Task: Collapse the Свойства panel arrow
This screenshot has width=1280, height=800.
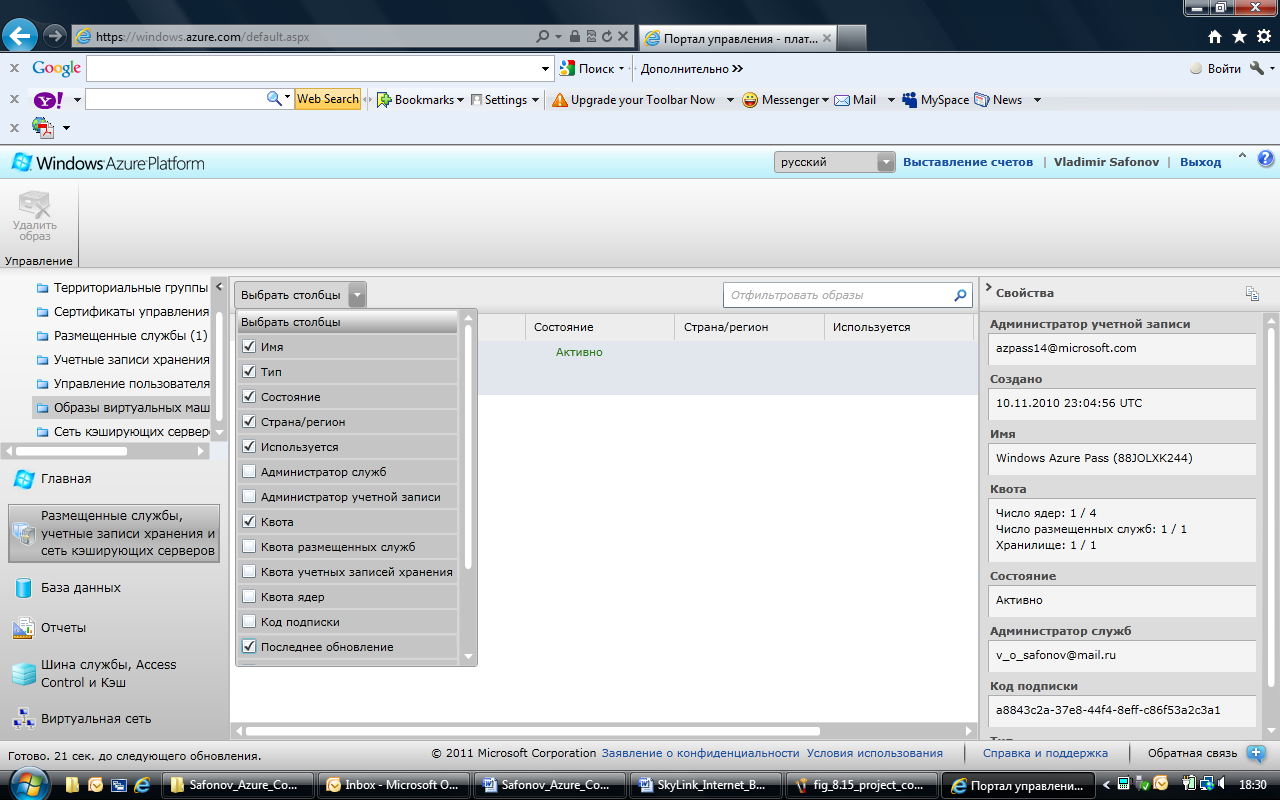Action: [x=988, y=289]
